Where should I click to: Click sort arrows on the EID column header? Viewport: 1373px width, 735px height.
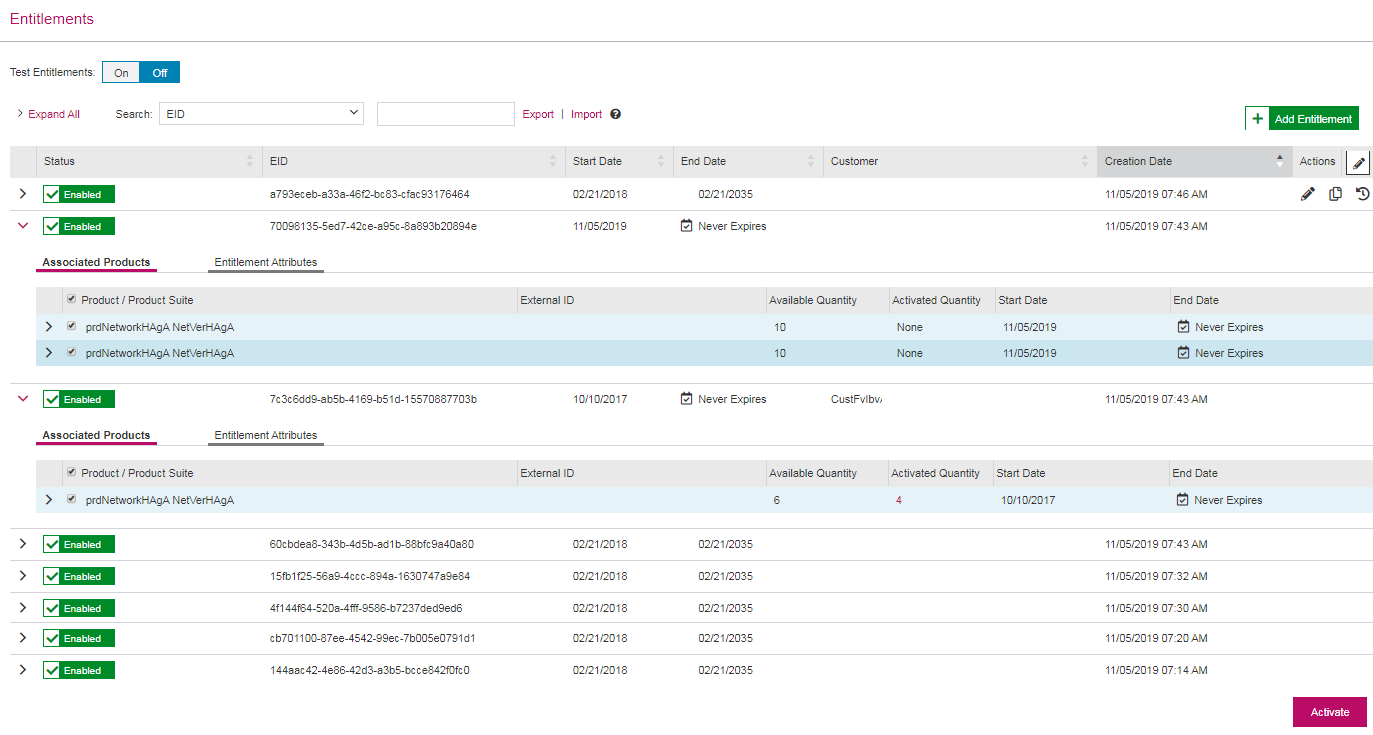pos(553,161)
